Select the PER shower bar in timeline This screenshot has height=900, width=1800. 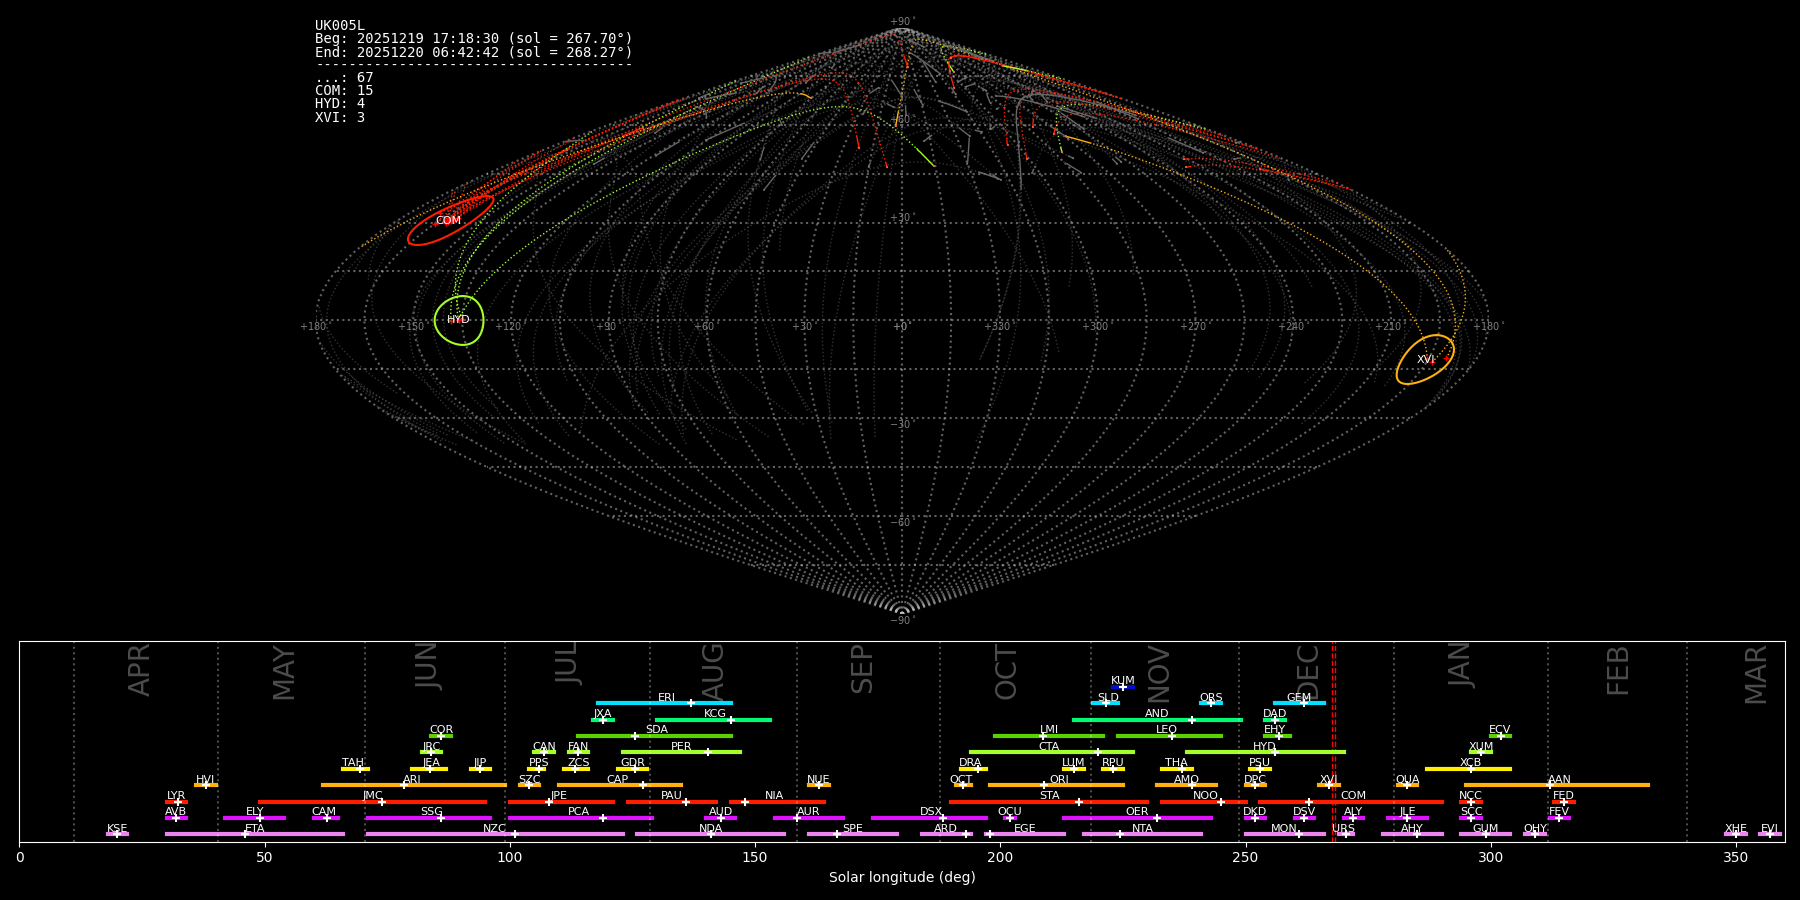click(x=681, y=752)
